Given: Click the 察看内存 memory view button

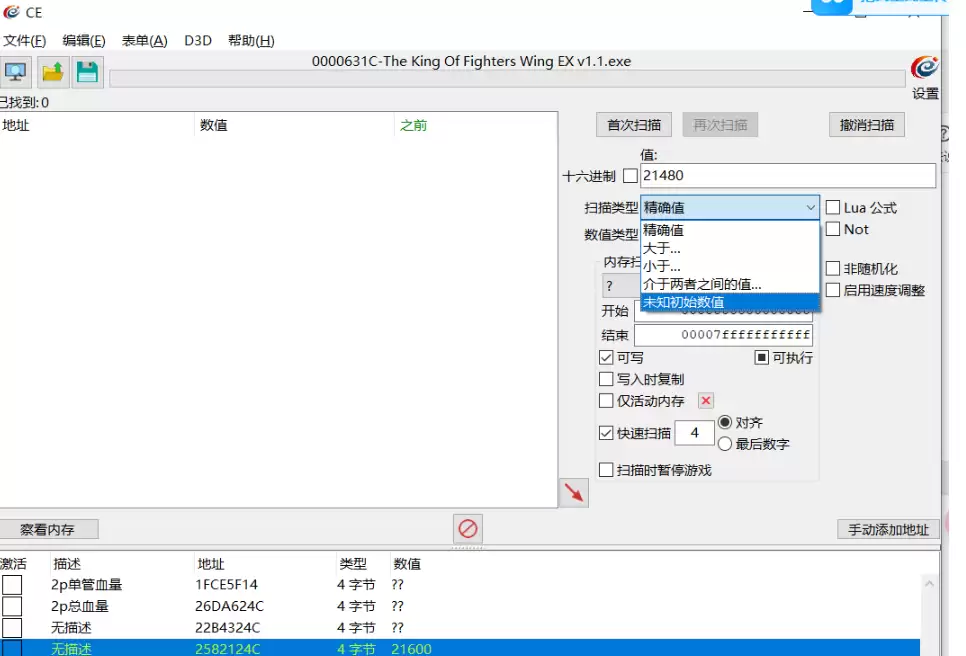Looking at the screenshot, I should tap(47, 530).
